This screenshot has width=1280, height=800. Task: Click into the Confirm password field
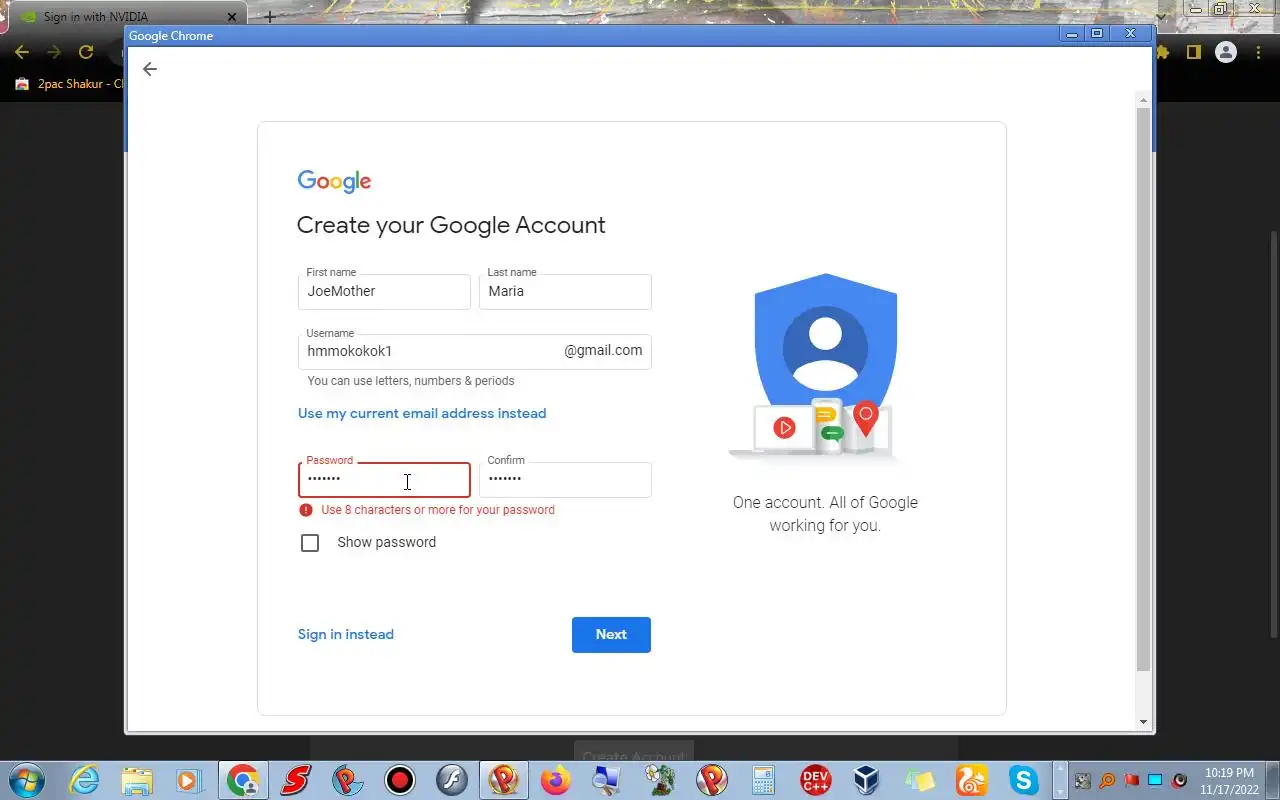[x=565, y=480]
